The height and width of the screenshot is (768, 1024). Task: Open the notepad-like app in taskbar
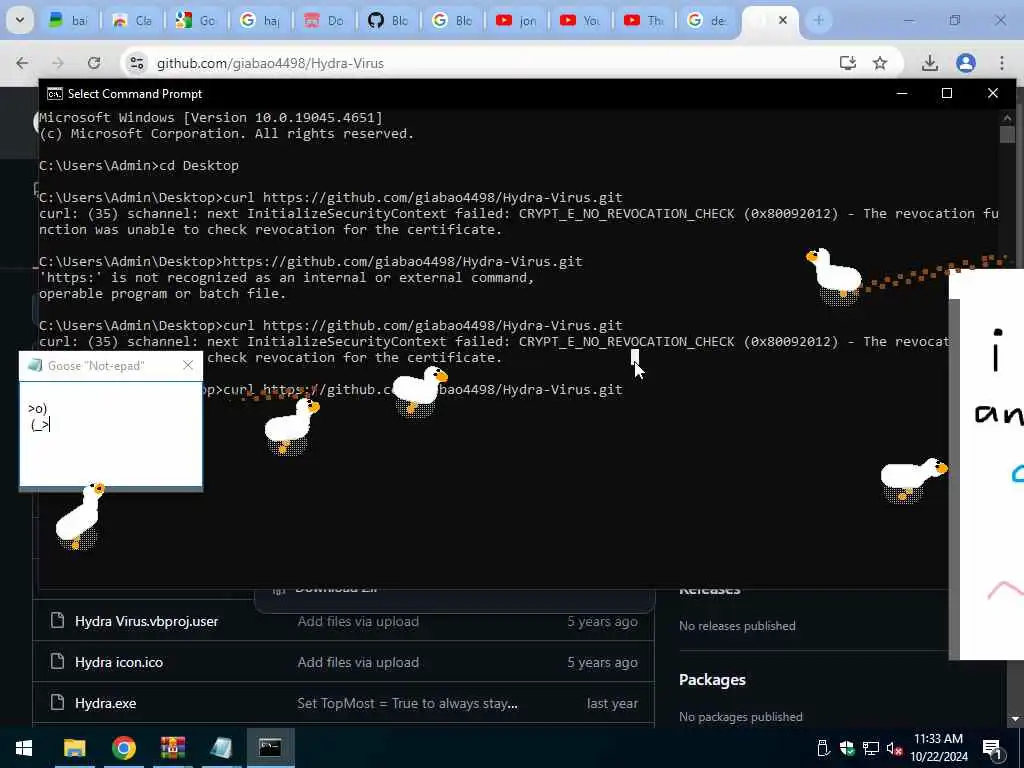(221, 748)
